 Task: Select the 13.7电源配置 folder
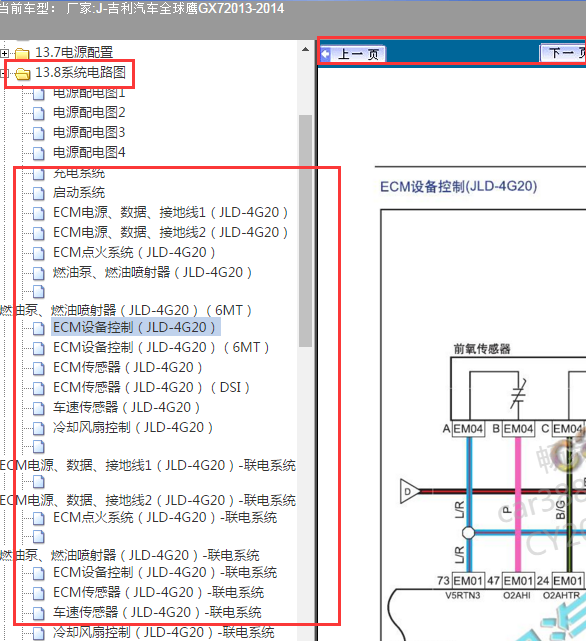74,52
